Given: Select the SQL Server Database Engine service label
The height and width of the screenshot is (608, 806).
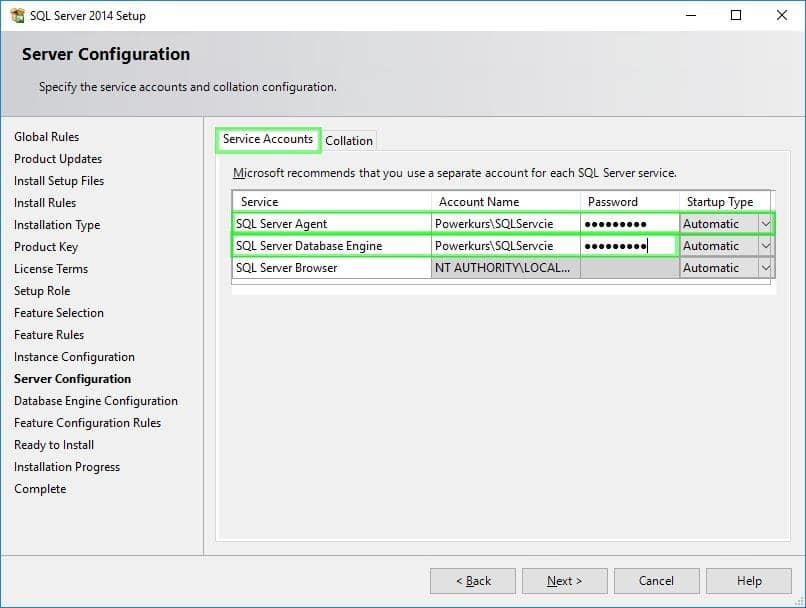Looking at the screenshot, I should point(309,246).
